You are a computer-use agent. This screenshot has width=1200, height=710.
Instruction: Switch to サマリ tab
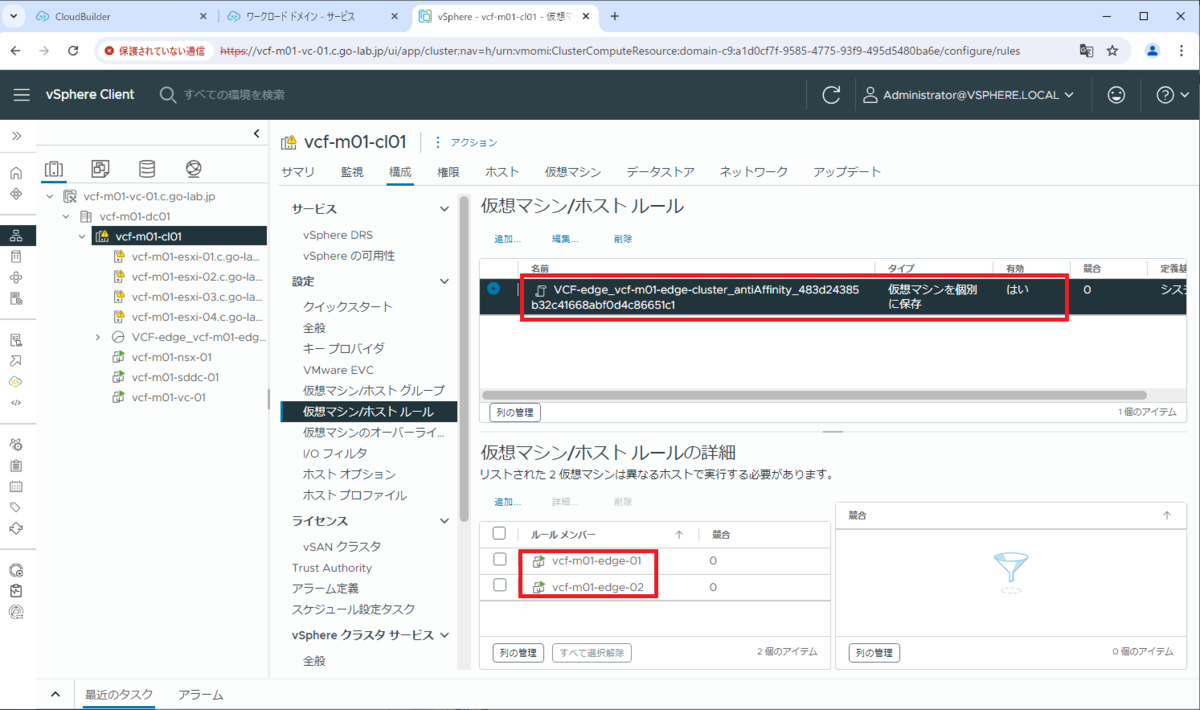click(298, 172)
